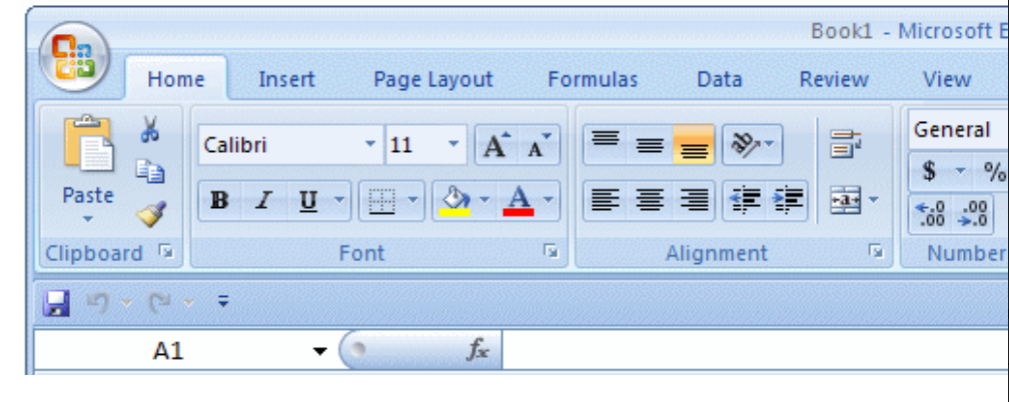Expand the font size dropdown
Screen dimensions: 1009x402
(453, 146)
